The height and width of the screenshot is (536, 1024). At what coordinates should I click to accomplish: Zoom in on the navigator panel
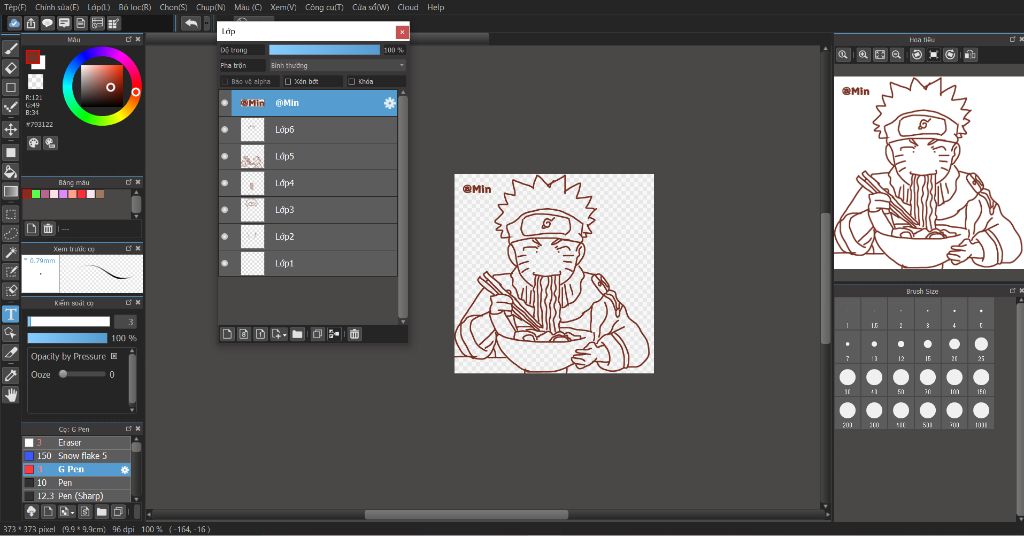click(863, 55)
